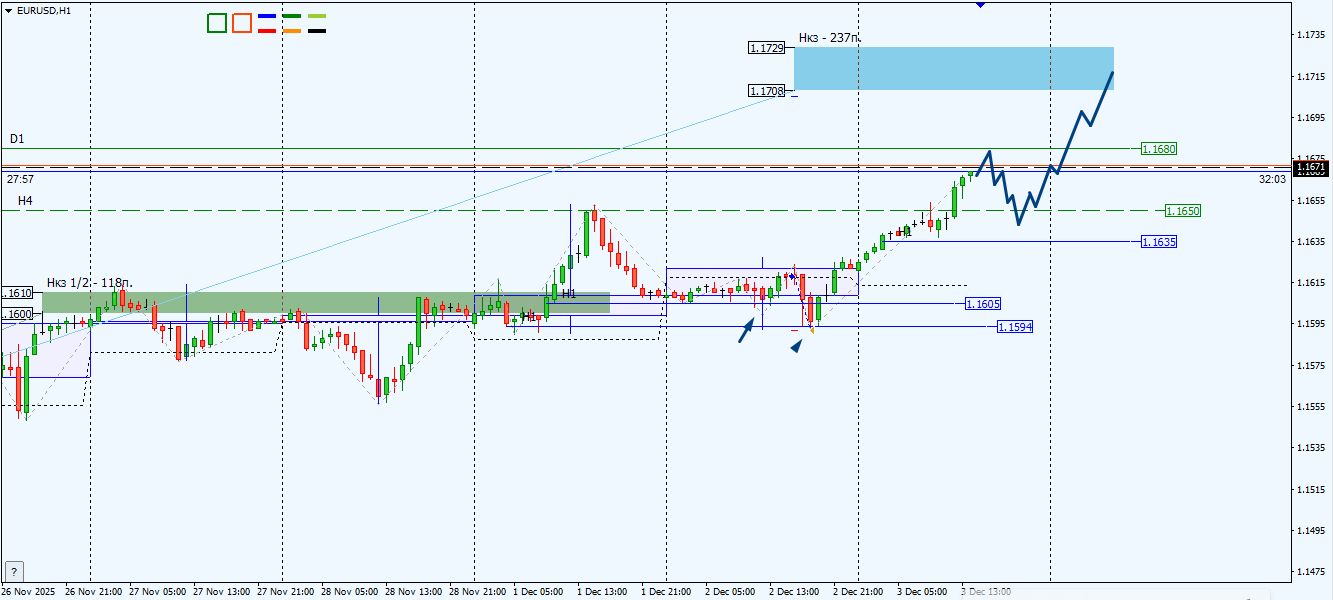Click the black line legend icon
Image resolution: width=1333 pixels, height=600 pixels.
point(317,31)
